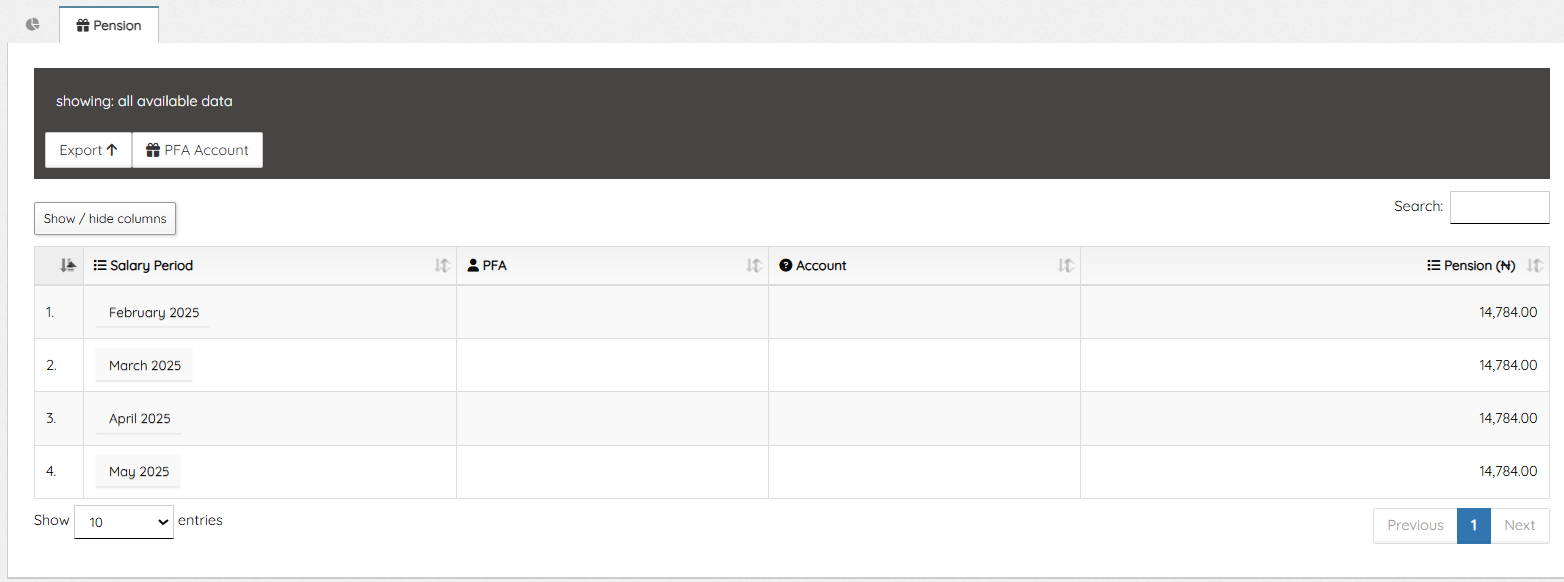Image resolution: width=1564 pixels, height=582 pixels.
Task: Click the list icon beside Pension (₦)
Action: (1434, 266)
